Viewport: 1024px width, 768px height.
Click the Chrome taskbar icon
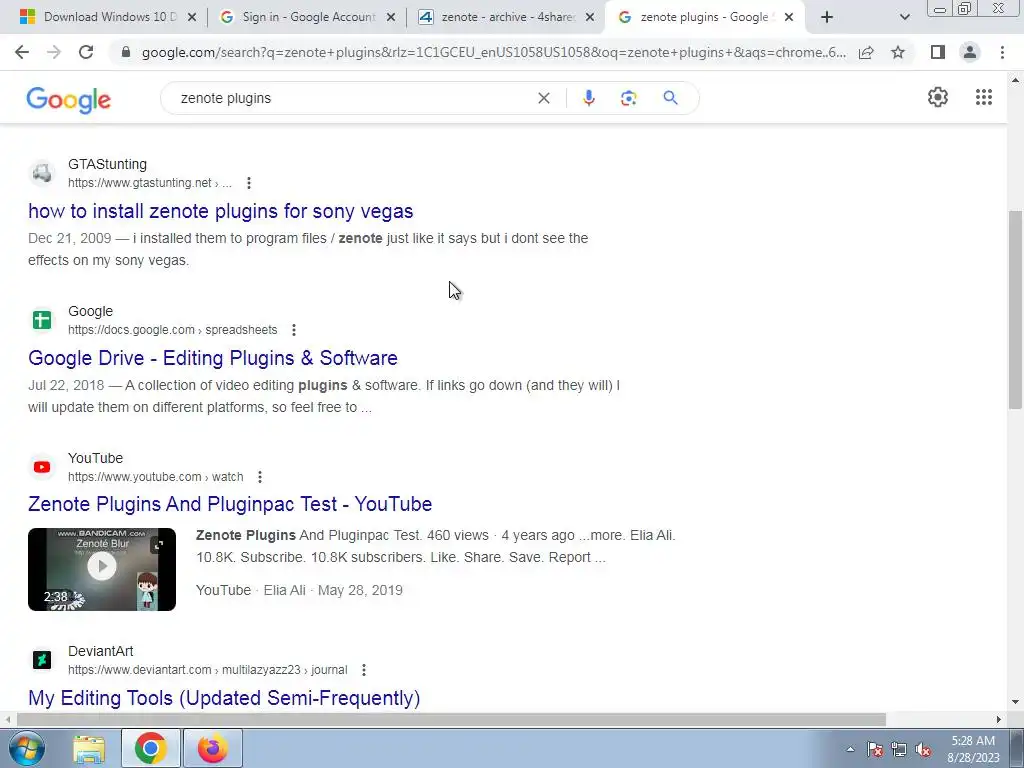point(151,748)
